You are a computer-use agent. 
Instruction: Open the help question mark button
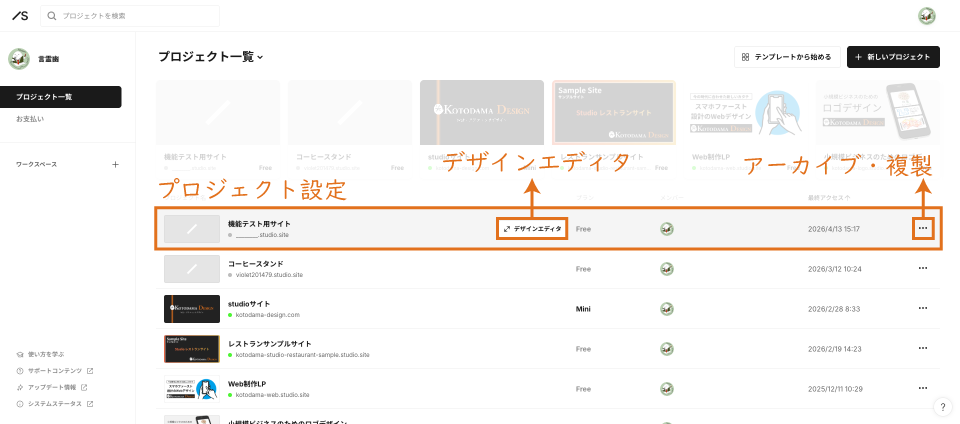[x=942, y=407]
